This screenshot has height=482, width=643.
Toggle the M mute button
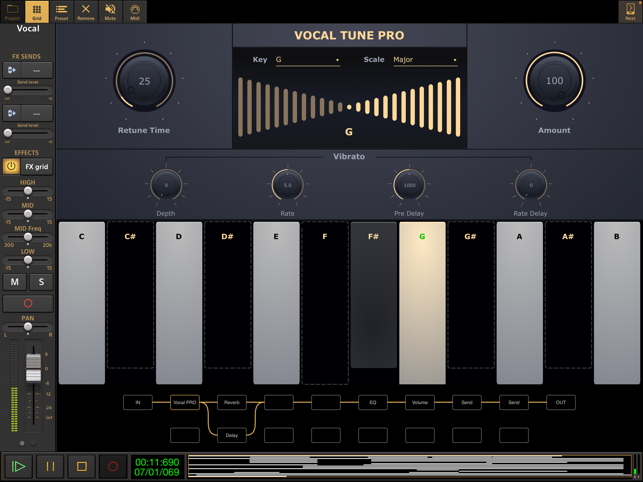15,282
